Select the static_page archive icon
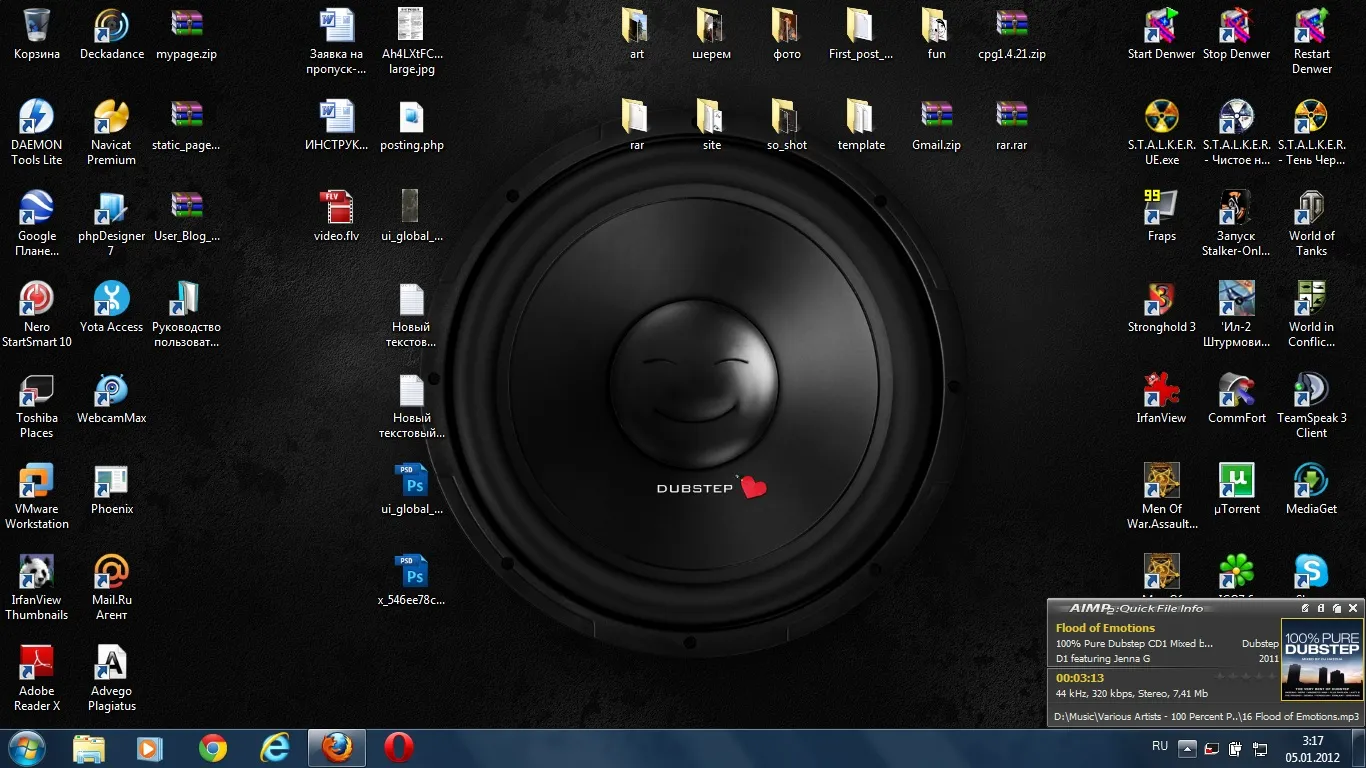This screenshot has width=1366, height=768. [x=187, y=125]
